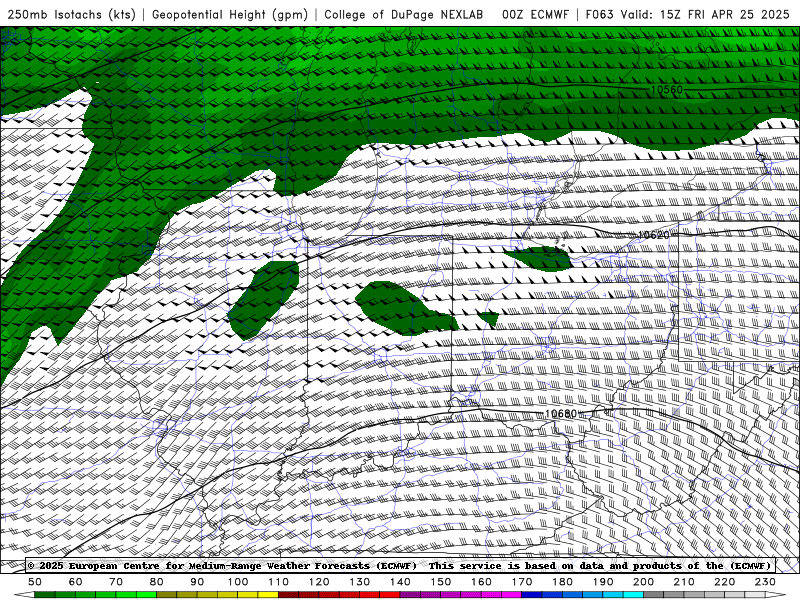The height and width of the screenshot is (600, 800).
Task: Click the 10620 height contour label
Action: pos(654,235)
